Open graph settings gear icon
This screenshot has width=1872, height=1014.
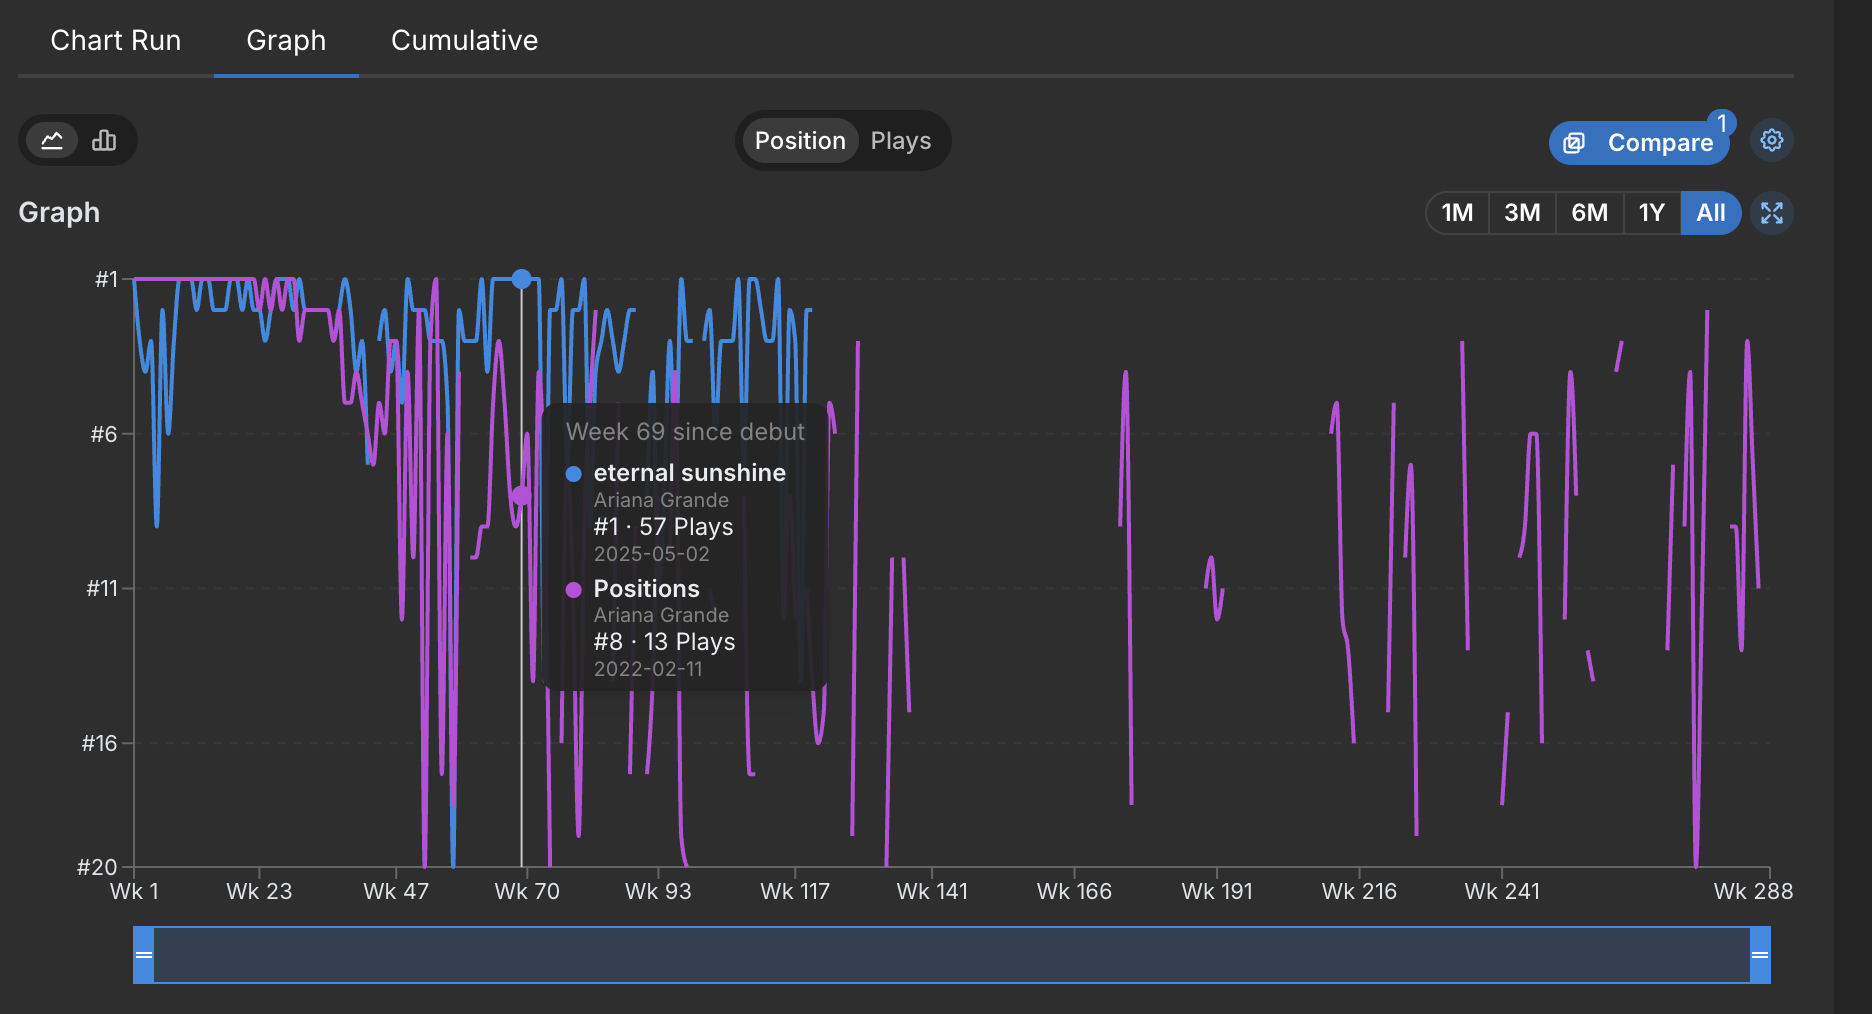click(1772, 140)
